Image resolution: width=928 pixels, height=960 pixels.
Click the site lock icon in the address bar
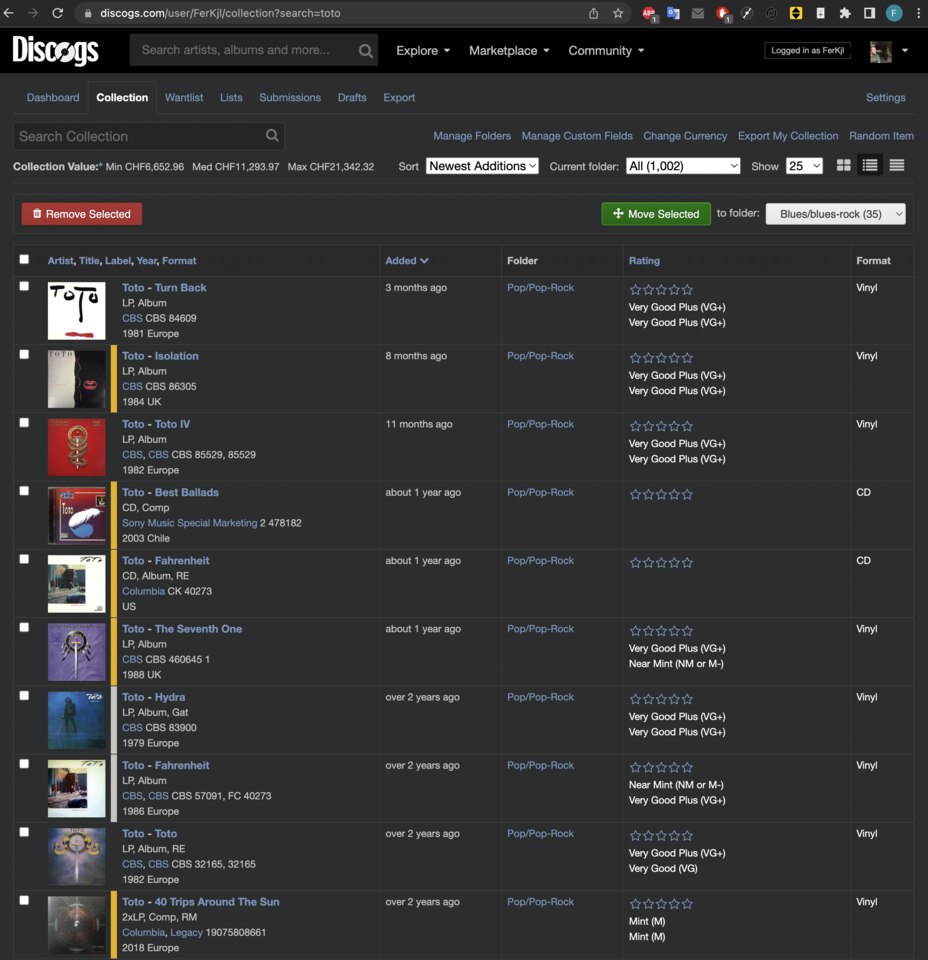click(x=88, y=13)
